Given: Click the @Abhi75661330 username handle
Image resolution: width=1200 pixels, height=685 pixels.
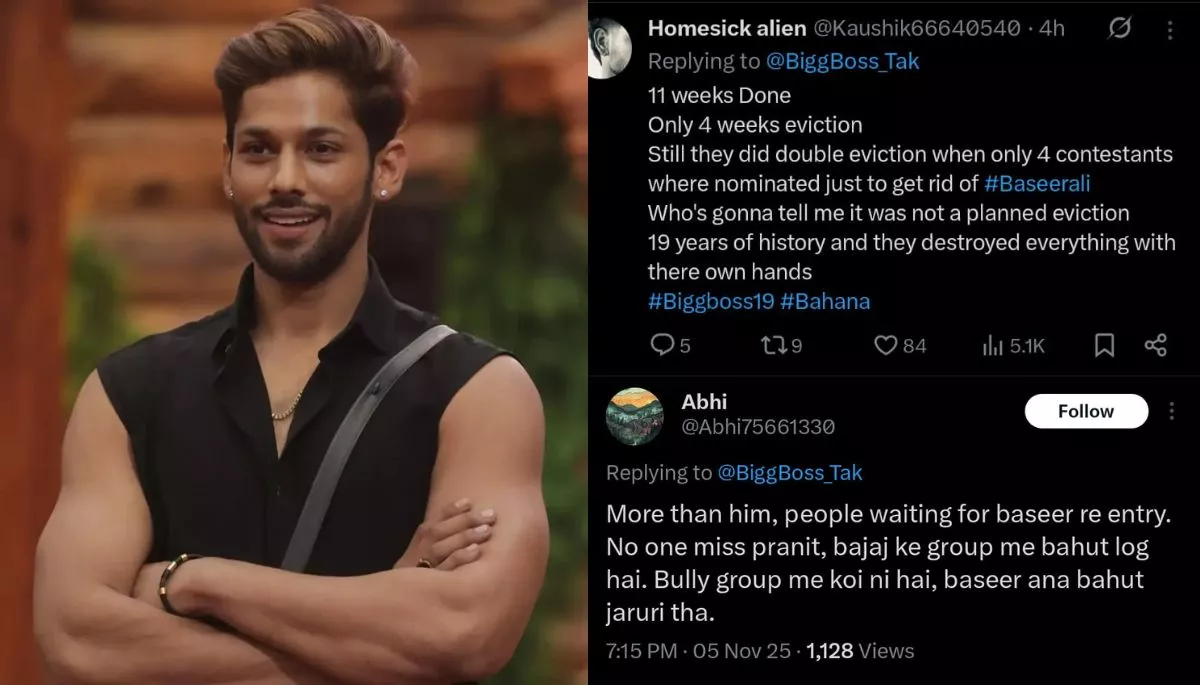Looking at the screenshot, I should (x=758, y=428).
